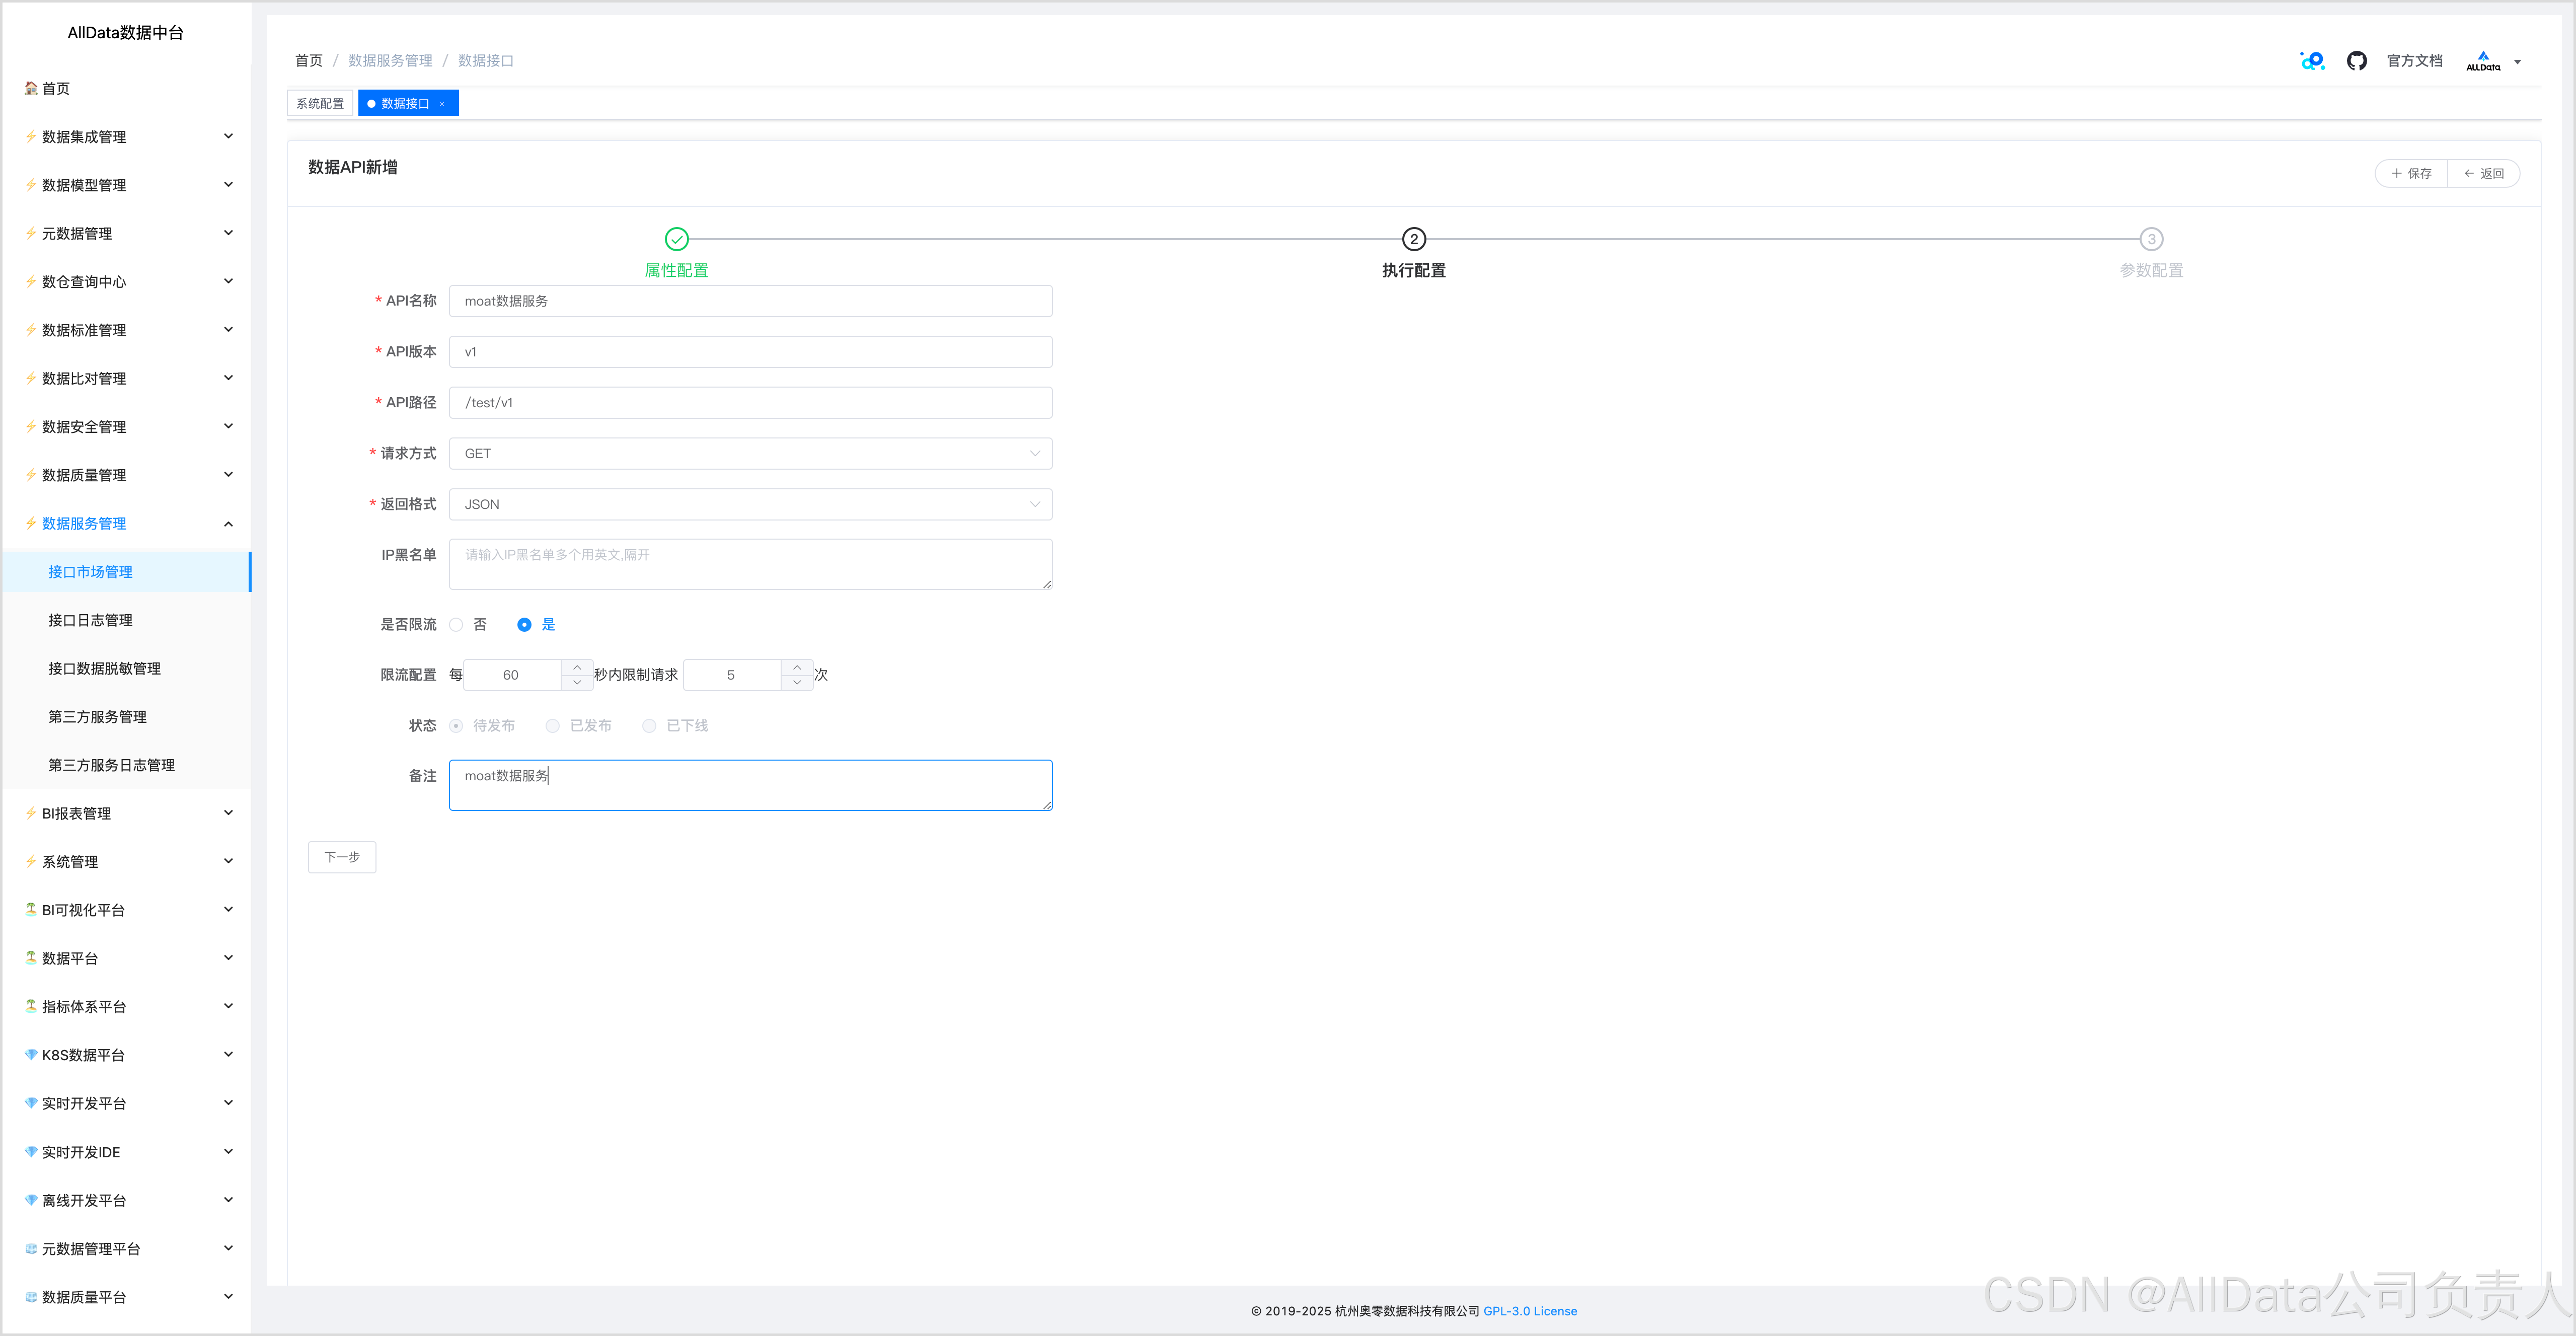Open the 返回格式 JSON dropdown
The width and height of the screenshot is (2576, 1336).
[x=750, y=504]
